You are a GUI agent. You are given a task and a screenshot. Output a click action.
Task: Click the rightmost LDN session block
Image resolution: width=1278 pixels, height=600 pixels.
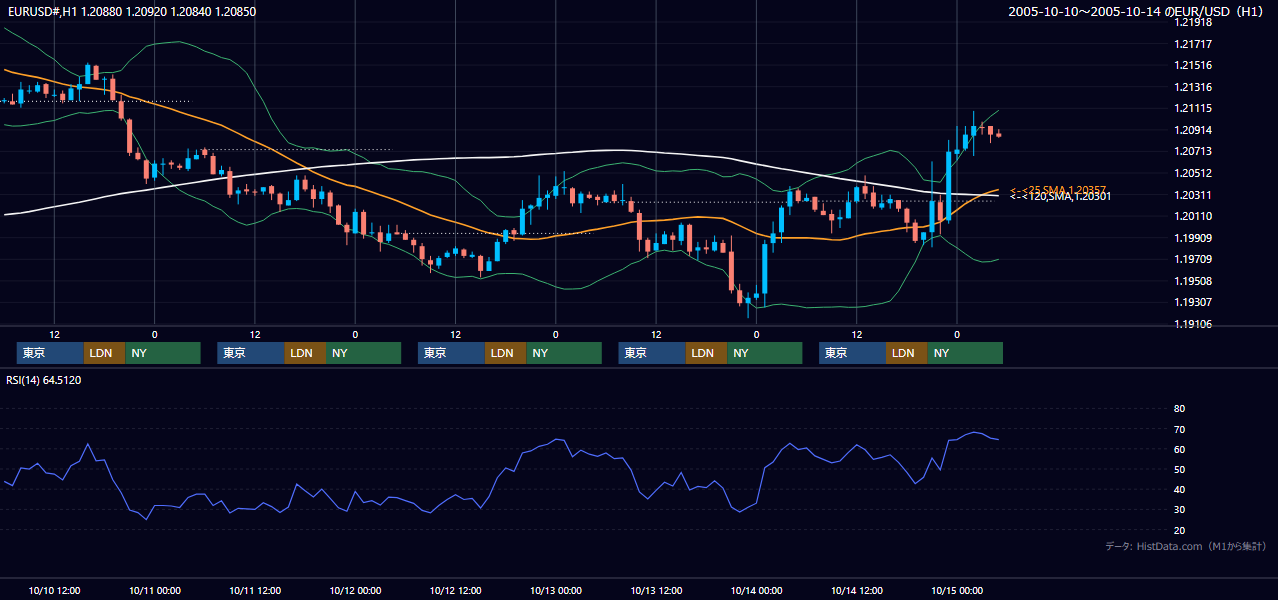pyautogui.click(x=906, y=353)
